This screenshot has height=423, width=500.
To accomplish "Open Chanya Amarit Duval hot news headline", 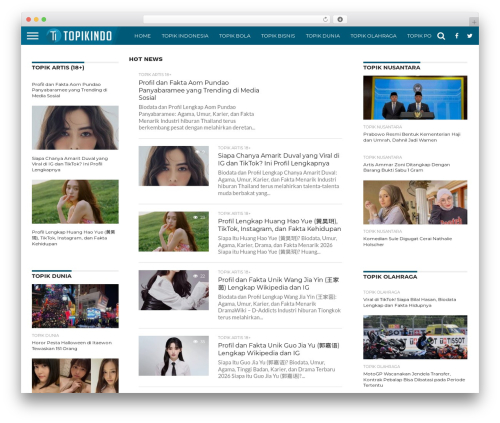I will click(x=278, y=159).
